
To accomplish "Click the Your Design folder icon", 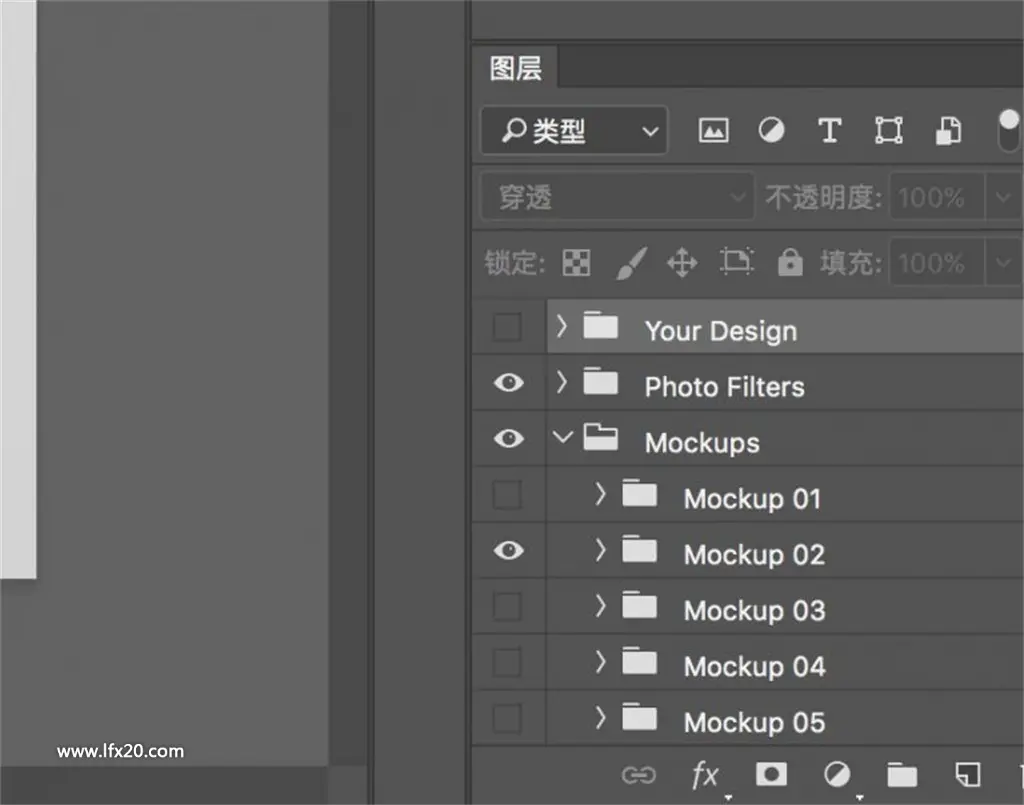I will (x=600, y=324).
